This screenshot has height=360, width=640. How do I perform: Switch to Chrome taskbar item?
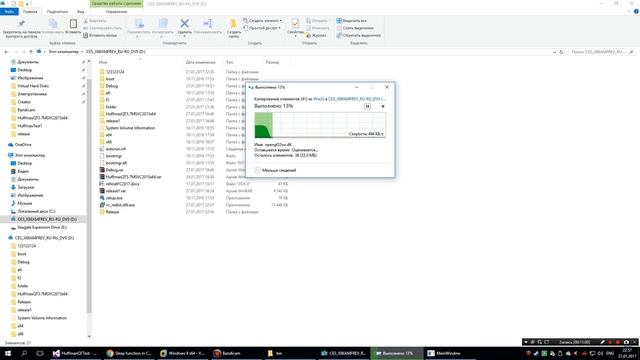coord(129,353)
